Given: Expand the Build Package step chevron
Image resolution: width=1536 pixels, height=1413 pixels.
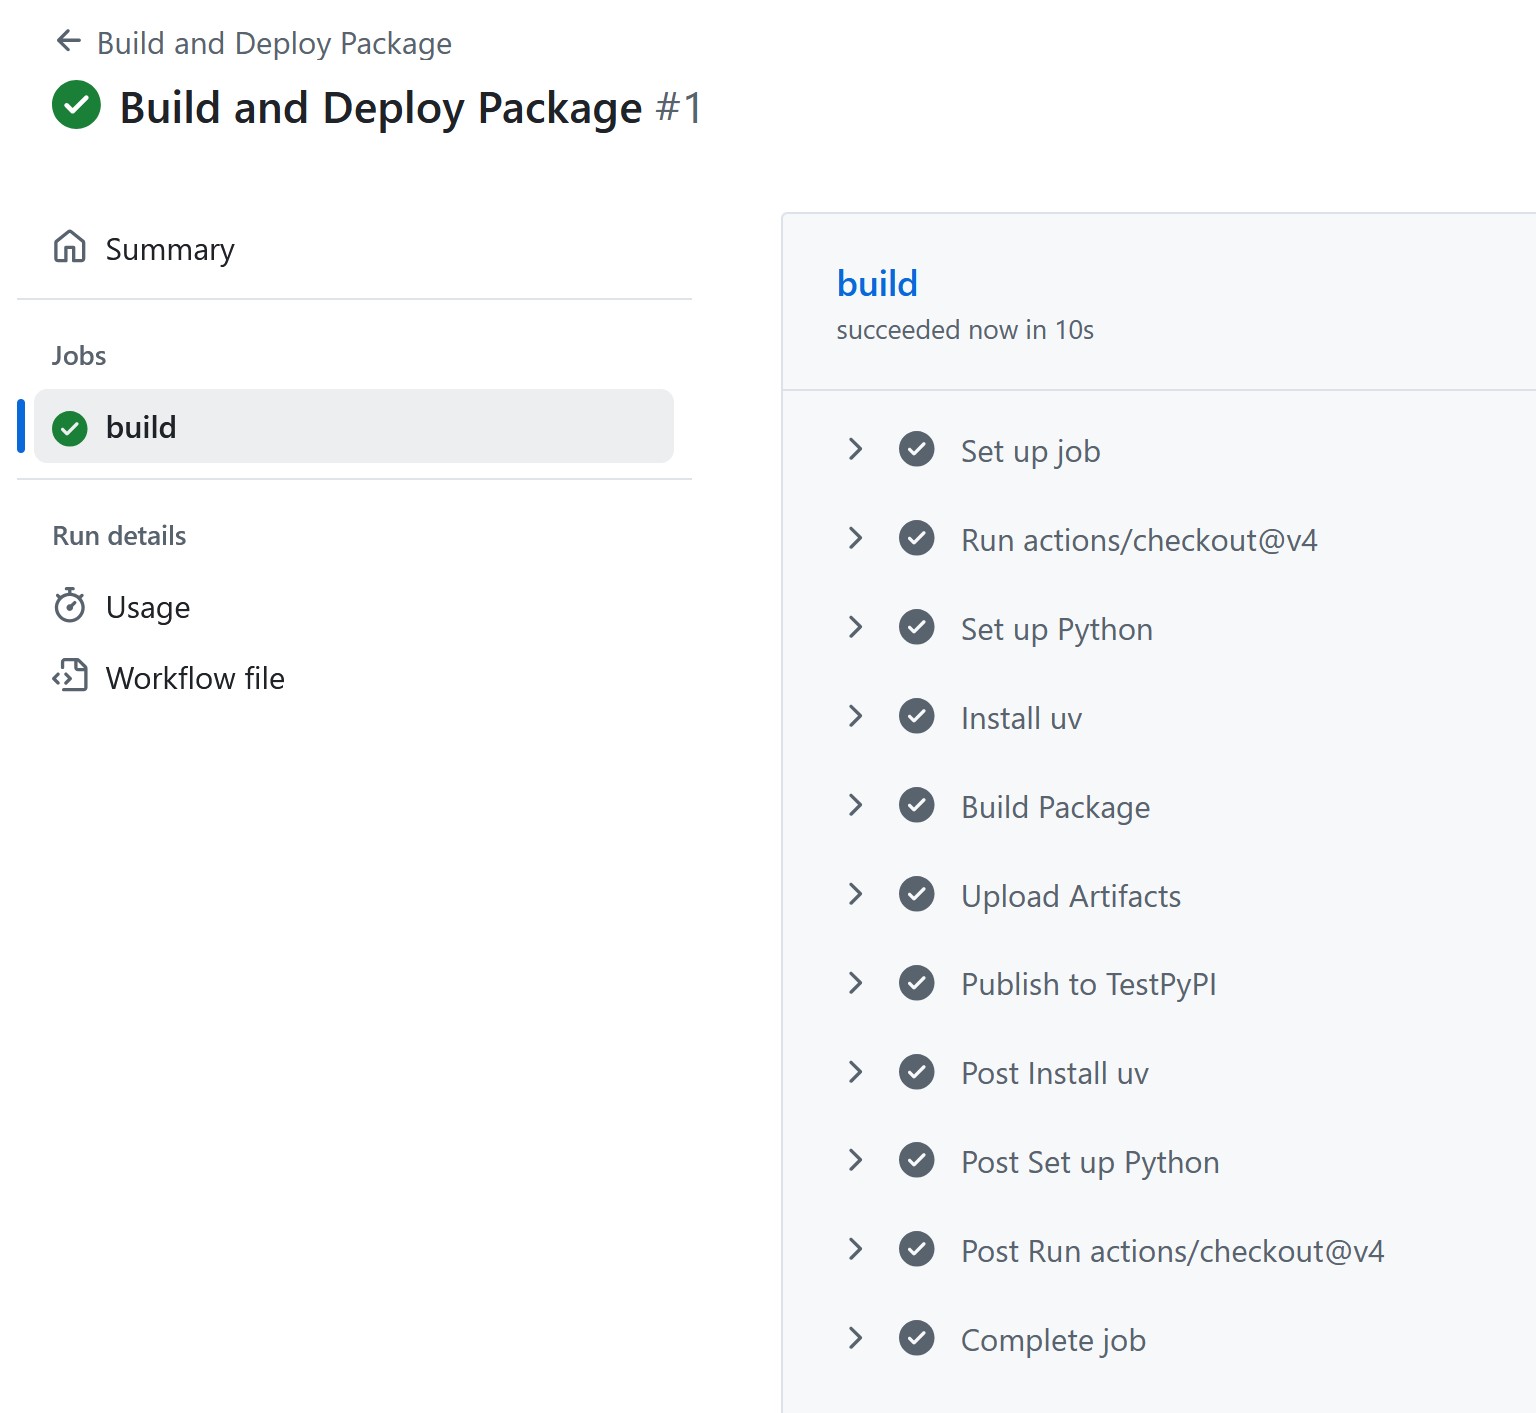Looking at the screenshot, I should (x=855, y=805).
